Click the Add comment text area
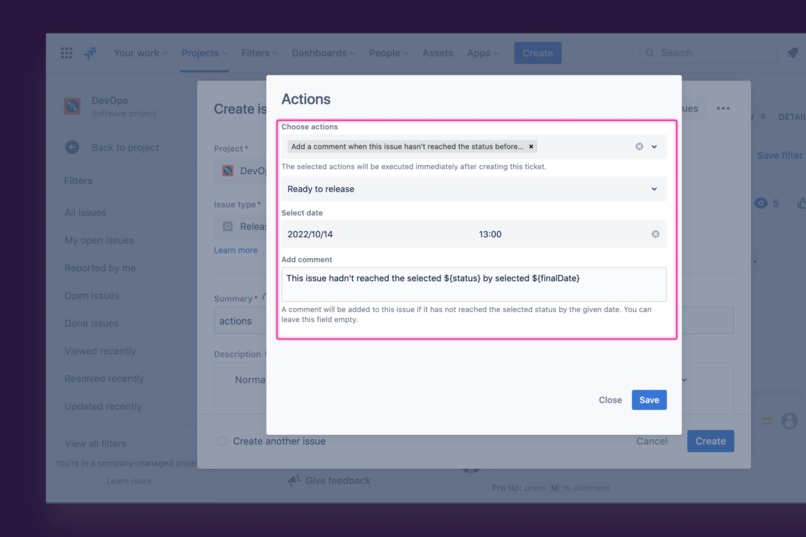Screen dimensions: 806x537 click(474, 284)
